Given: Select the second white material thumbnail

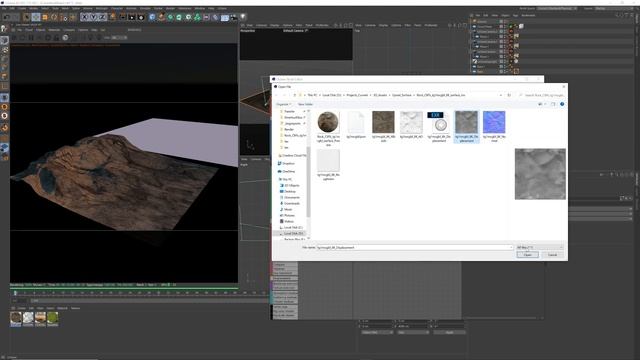Looking at the screenshot, I should coord(28,318).
